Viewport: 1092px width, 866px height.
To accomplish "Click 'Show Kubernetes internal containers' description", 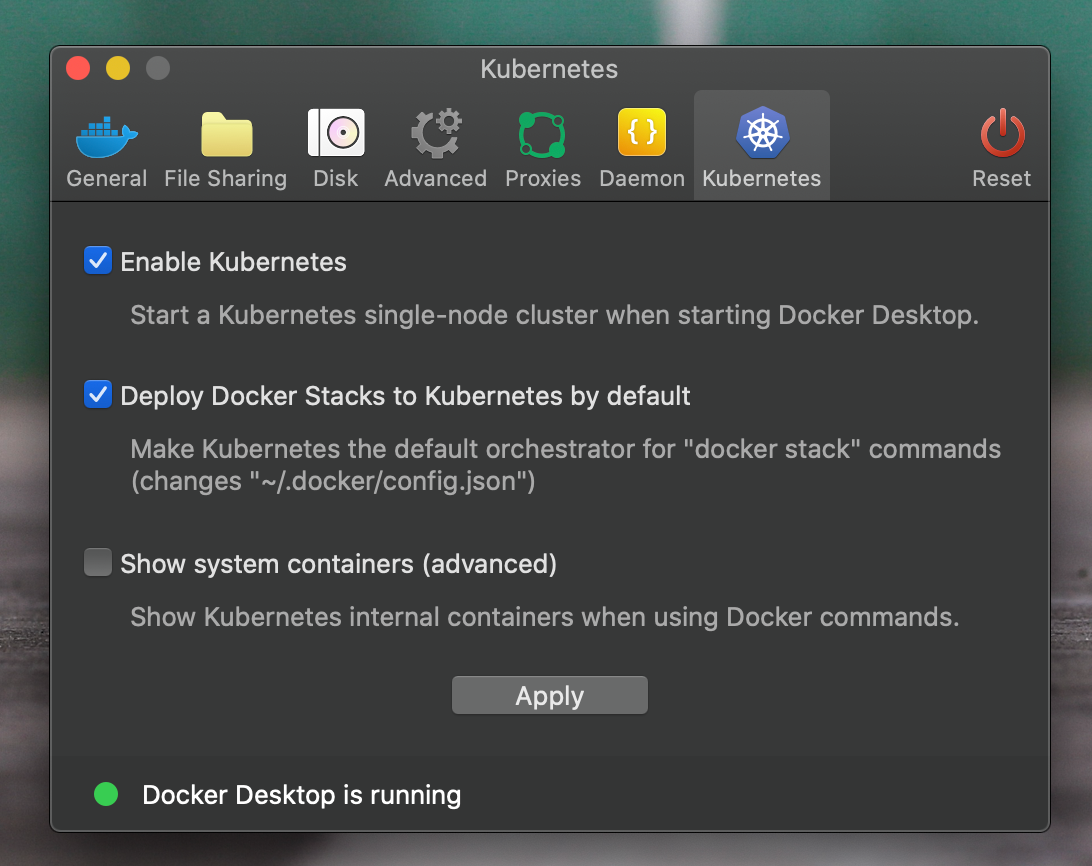I will pos(545,617).
